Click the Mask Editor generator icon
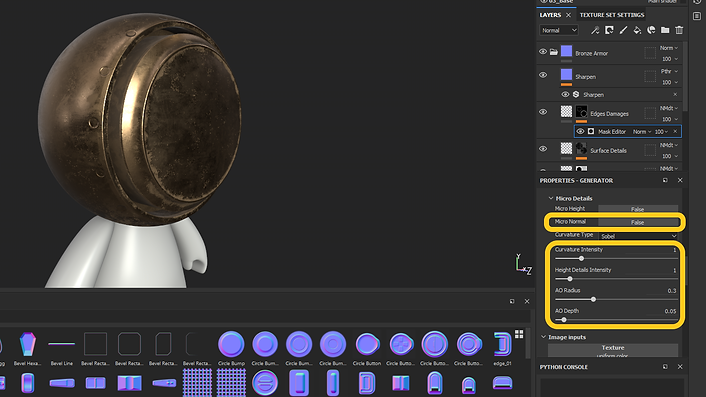 click(x=591, y=131)
